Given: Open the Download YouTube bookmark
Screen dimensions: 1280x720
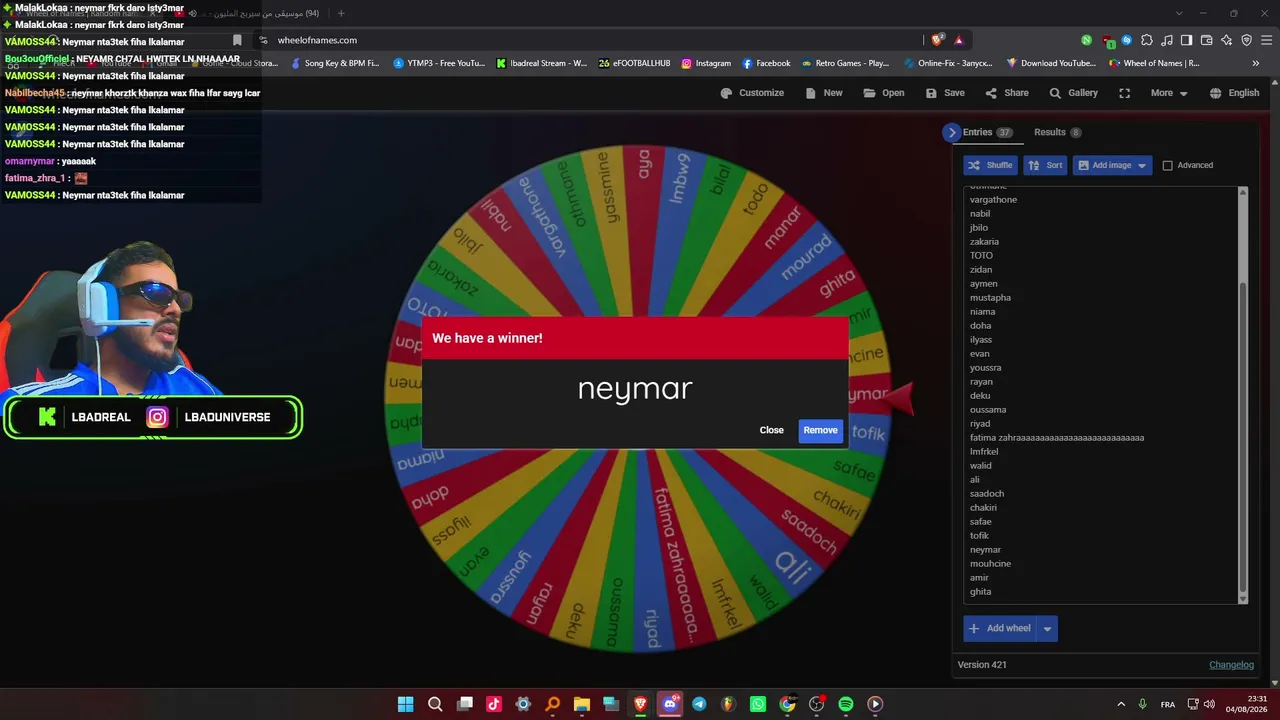Looking at the screenshot, I should click(1051, 63).
